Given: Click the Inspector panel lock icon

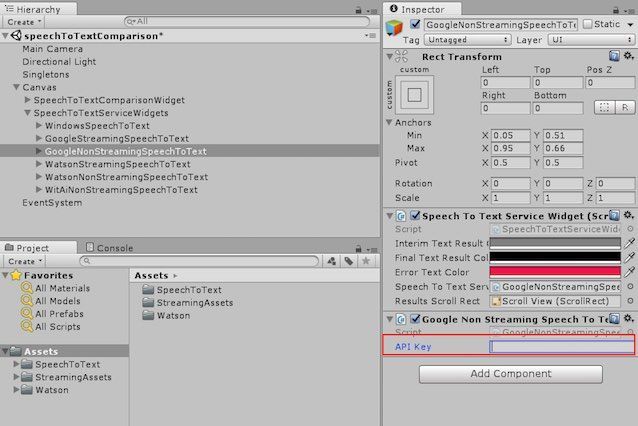Looking at the screenshot, I should [616, 10].
